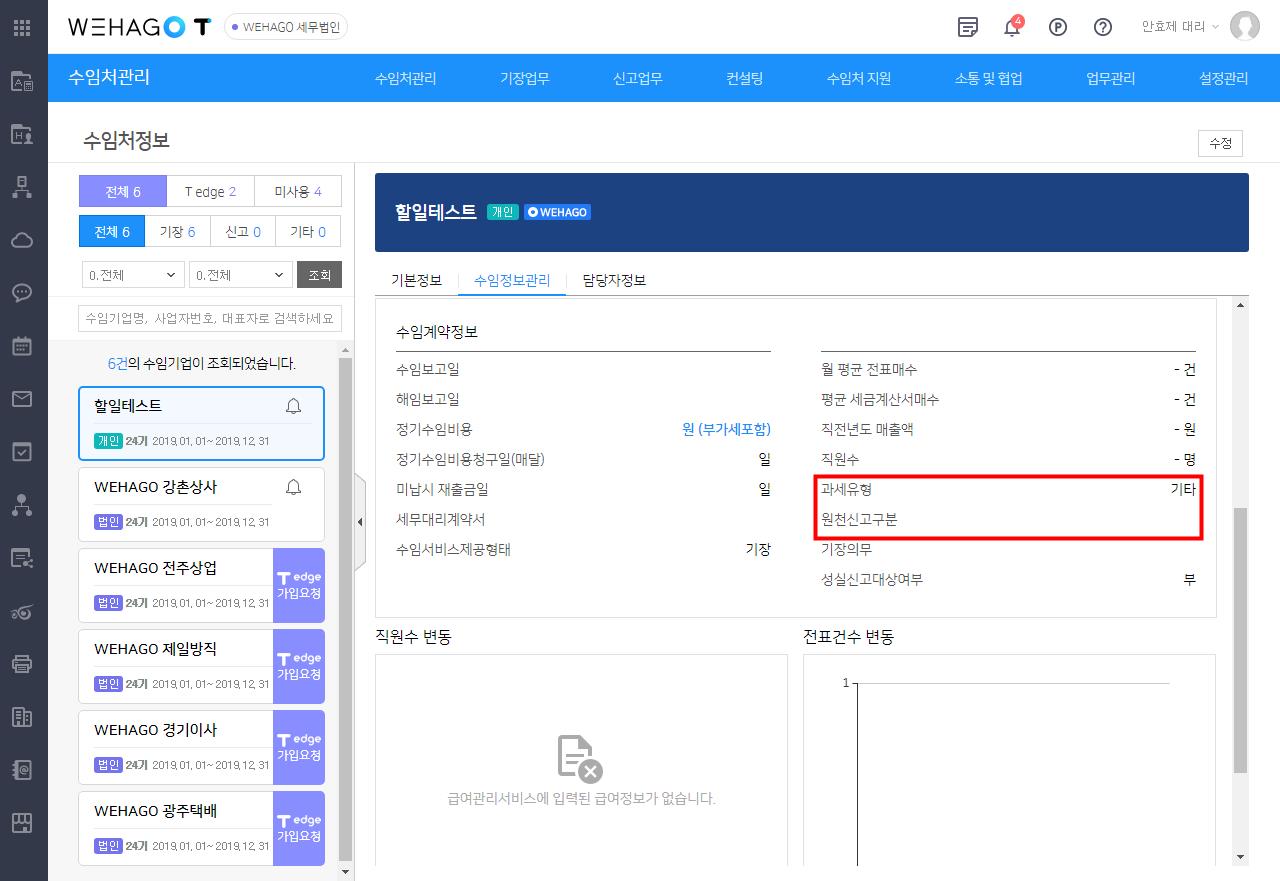The height and width of the screenshot is (881, 1280).
Task: Open the app grid launcher icon
Action: pos(22,27)
